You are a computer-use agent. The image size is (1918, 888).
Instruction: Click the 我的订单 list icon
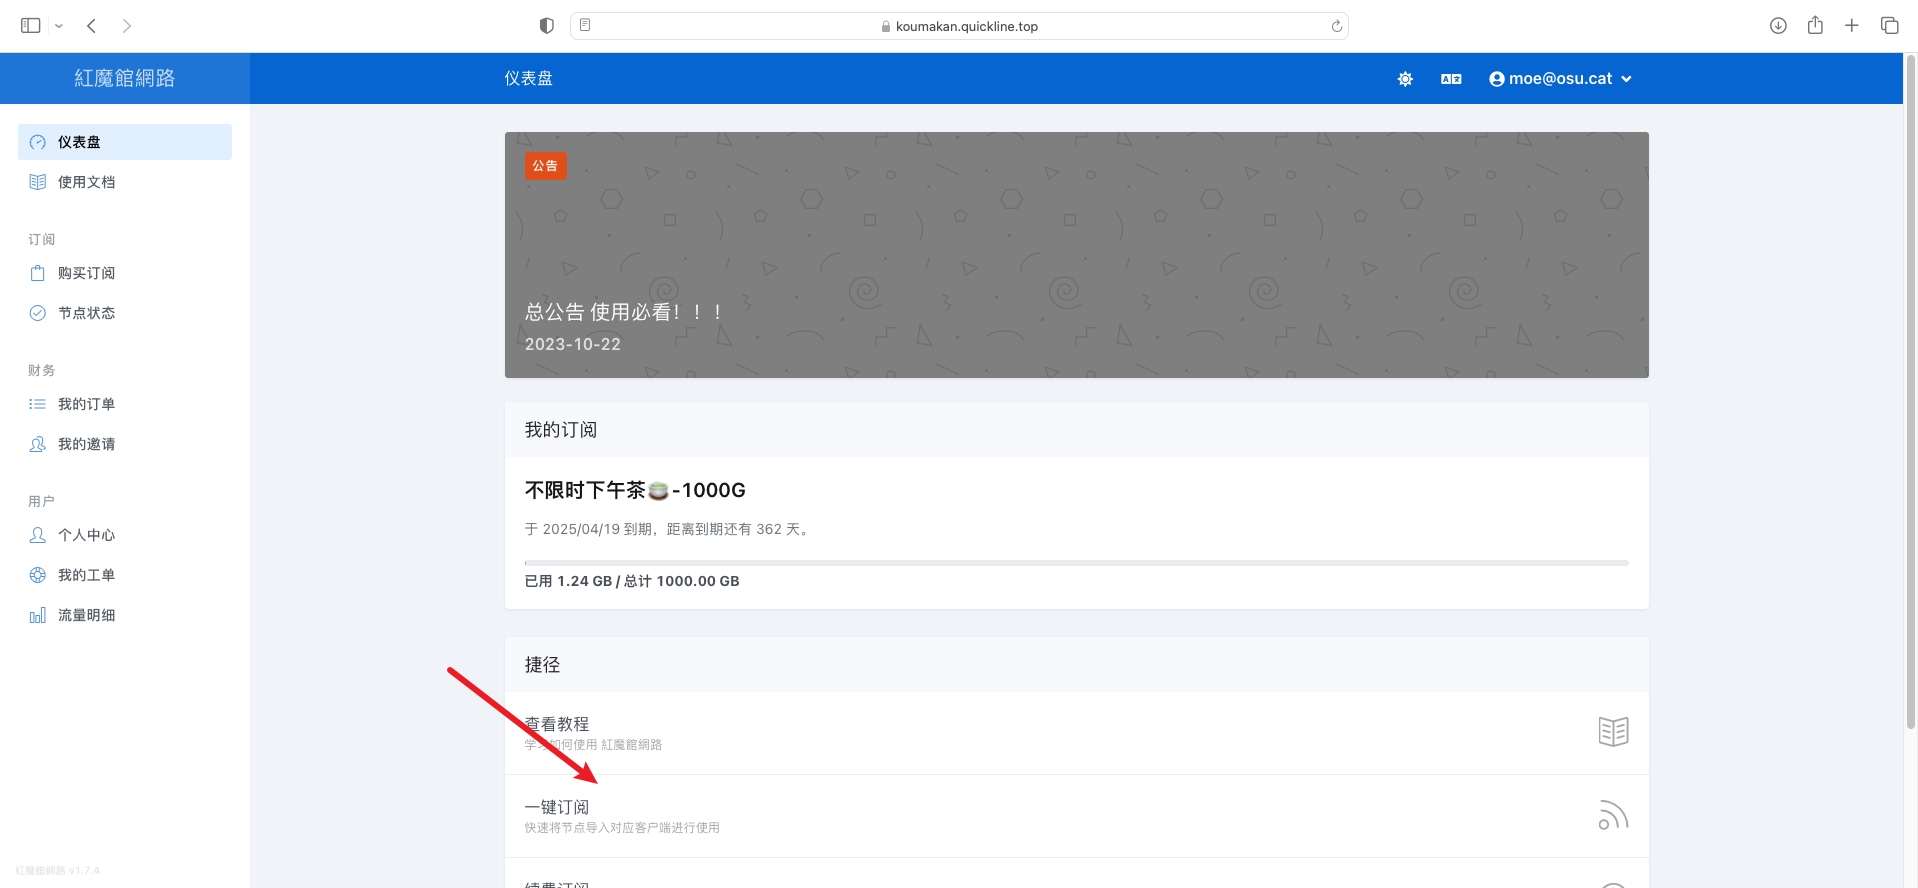pos(38,404)
